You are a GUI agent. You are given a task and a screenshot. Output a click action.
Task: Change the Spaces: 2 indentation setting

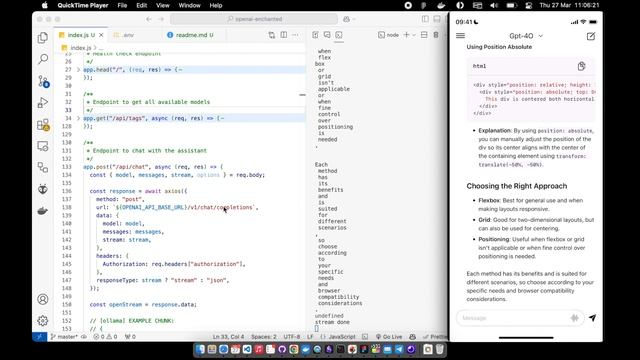(264, 337)
